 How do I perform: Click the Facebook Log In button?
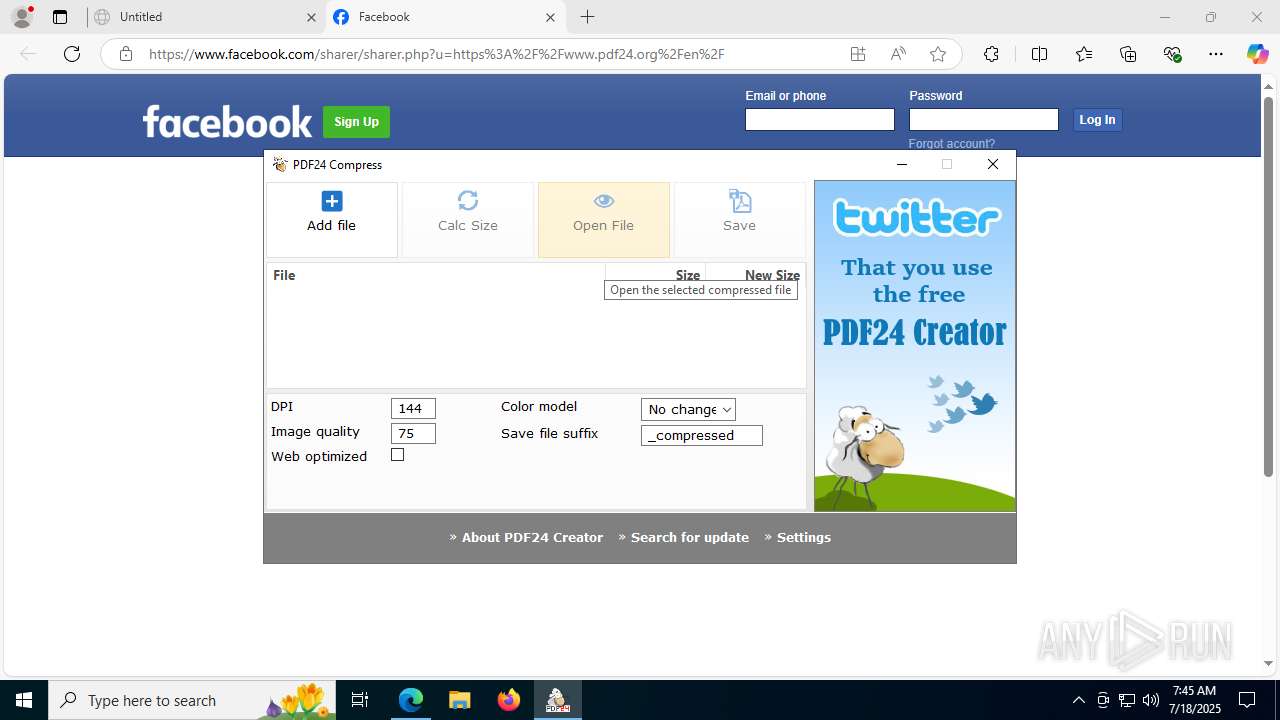click(1097, 120)
